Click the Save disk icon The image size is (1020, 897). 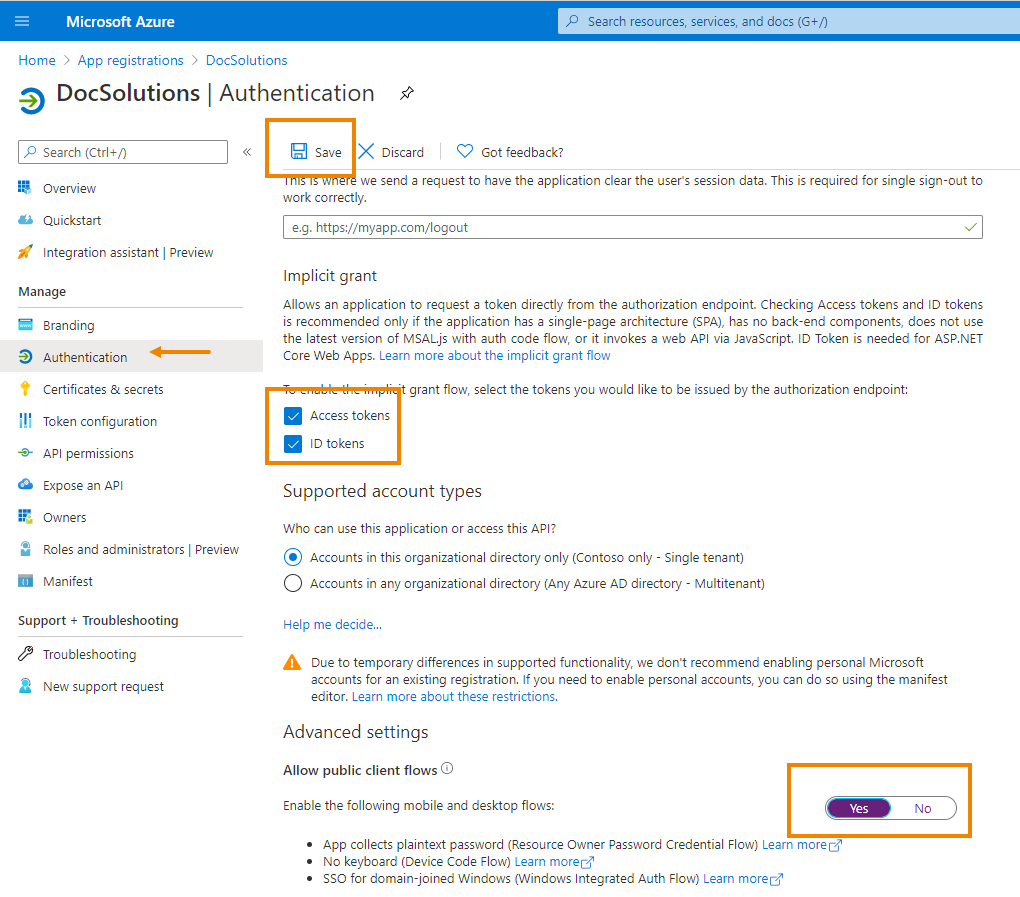tap(298, 151)
